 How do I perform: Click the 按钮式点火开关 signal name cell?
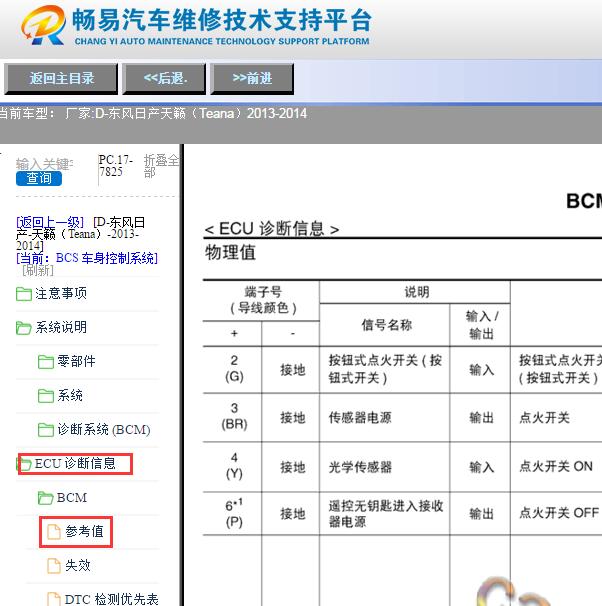(x=385, y=369)
